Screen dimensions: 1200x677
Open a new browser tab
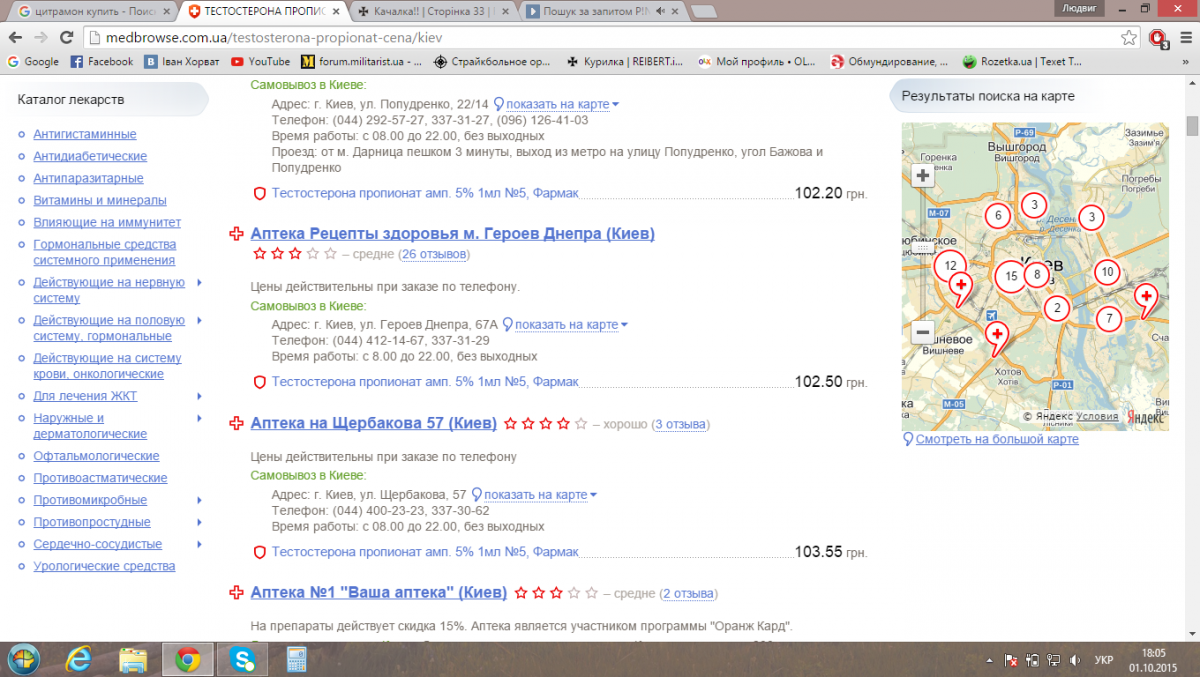[x=703, y=12]
